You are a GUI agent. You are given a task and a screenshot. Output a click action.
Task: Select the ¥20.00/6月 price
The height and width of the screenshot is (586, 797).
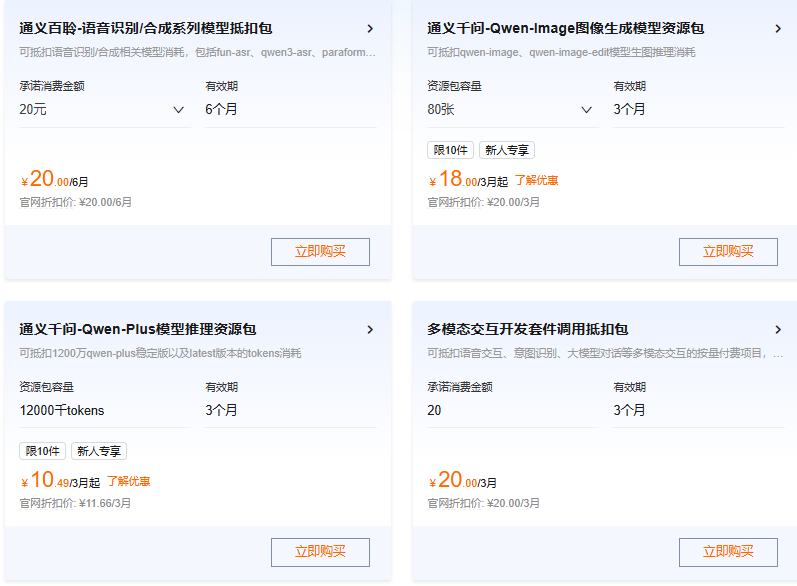point(54,179)
